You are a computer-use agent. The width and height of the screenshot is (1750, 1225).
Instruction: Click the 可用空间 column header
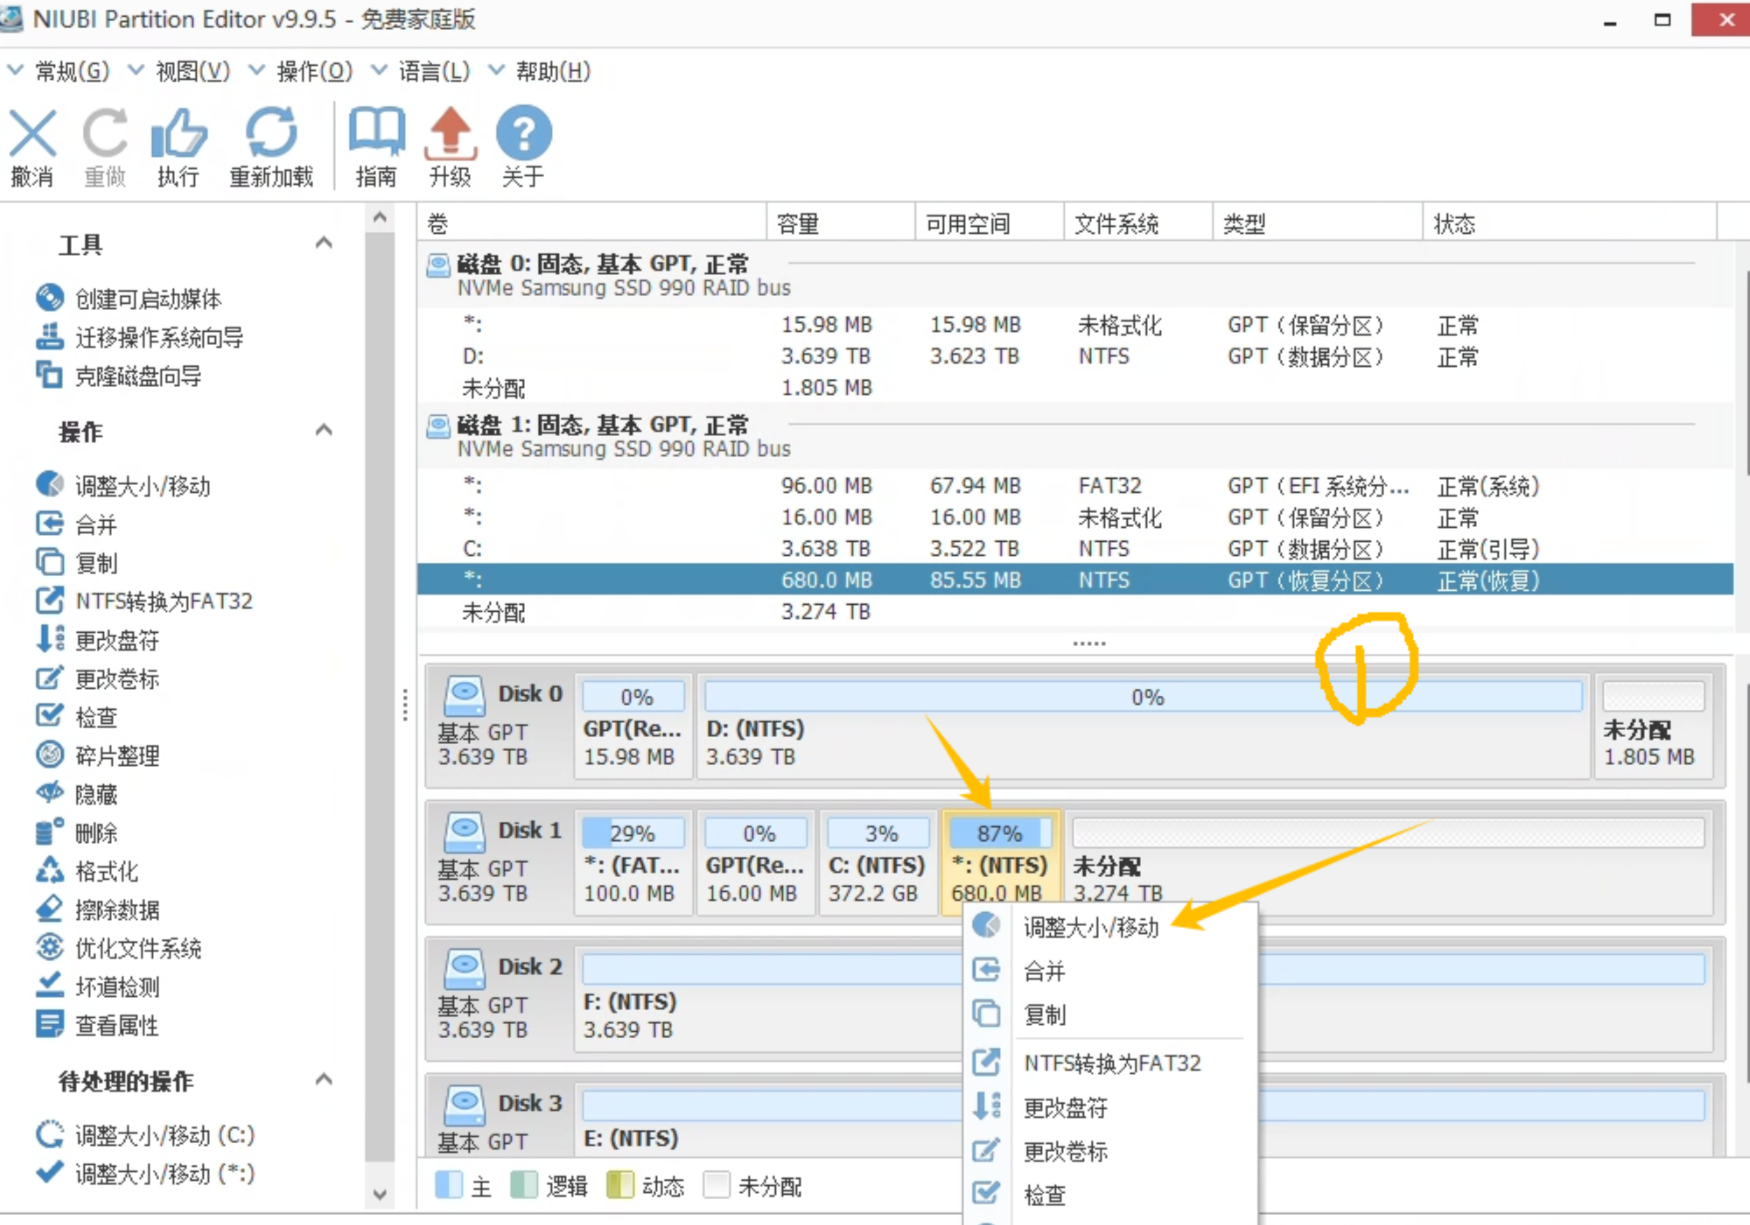tap(989, 223)
